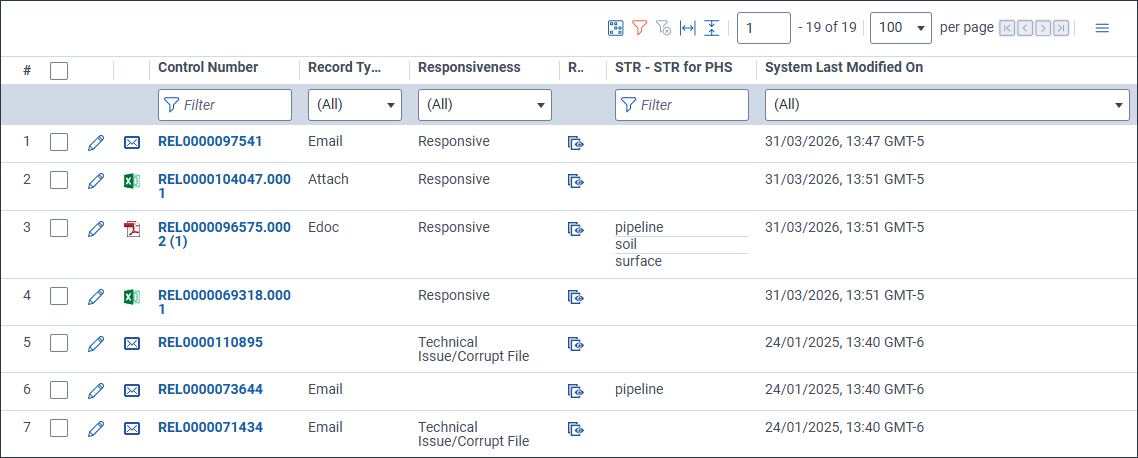The width and height of the screenshot is (1138, 458).
Task: Check the box for row 2 REL0000104047.0001
Action: (x=59, y=181)
